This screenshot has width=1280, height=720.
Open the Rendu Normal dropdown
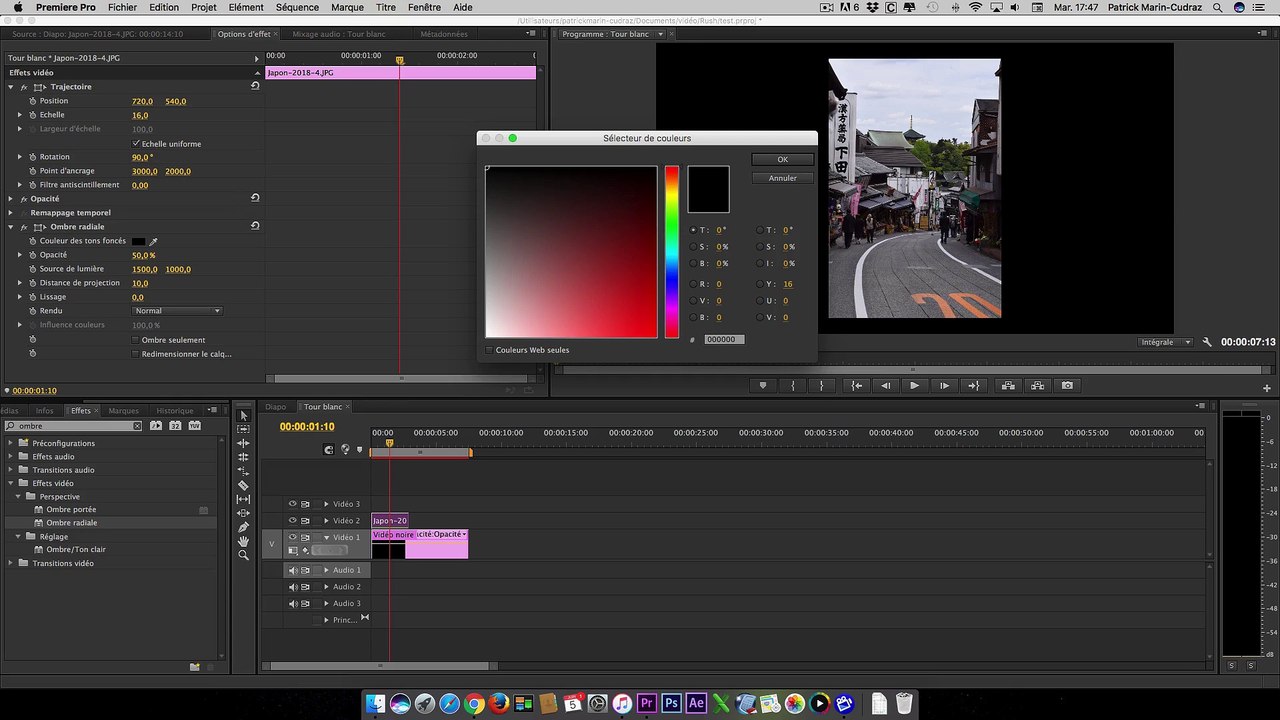point(177,311)
